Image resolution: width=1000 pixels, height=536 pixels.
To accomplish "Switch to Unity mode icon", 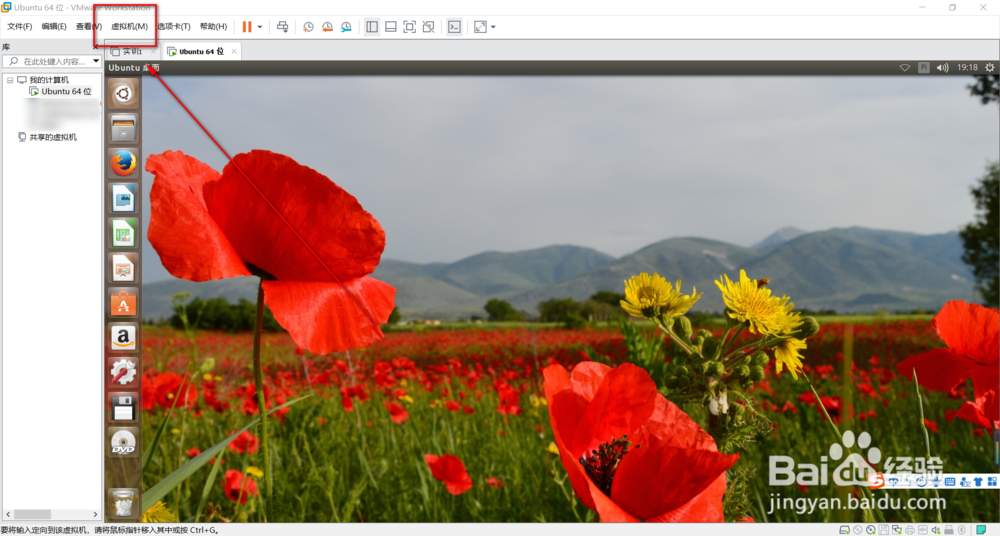I will 429,27.
